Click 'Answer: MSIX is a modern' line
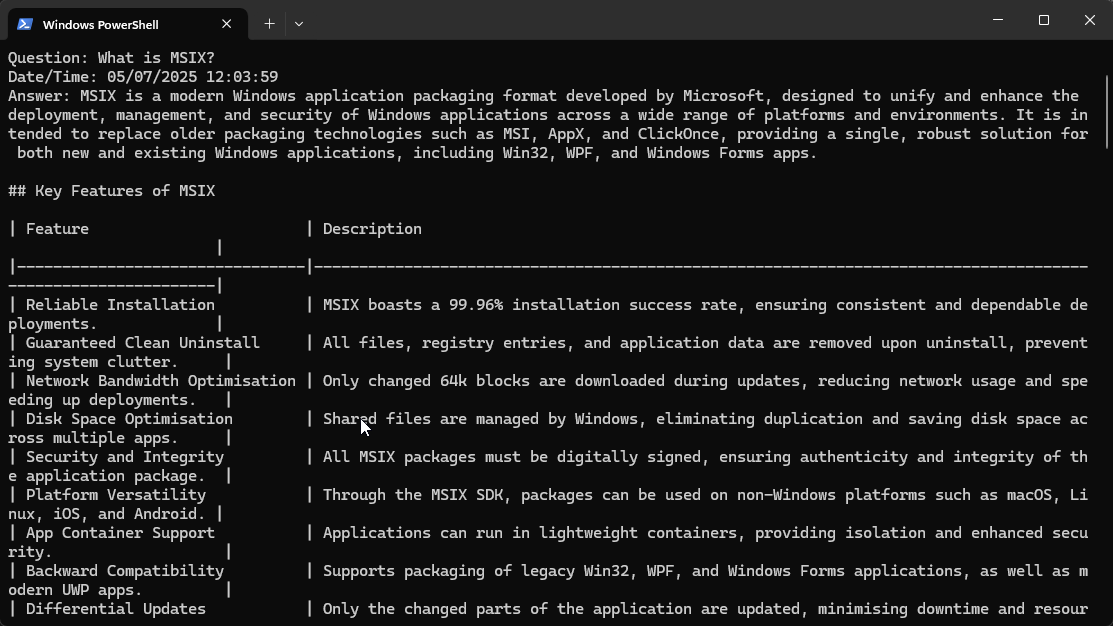Viewport: 1113px width, 626px height. click(544, 96)
